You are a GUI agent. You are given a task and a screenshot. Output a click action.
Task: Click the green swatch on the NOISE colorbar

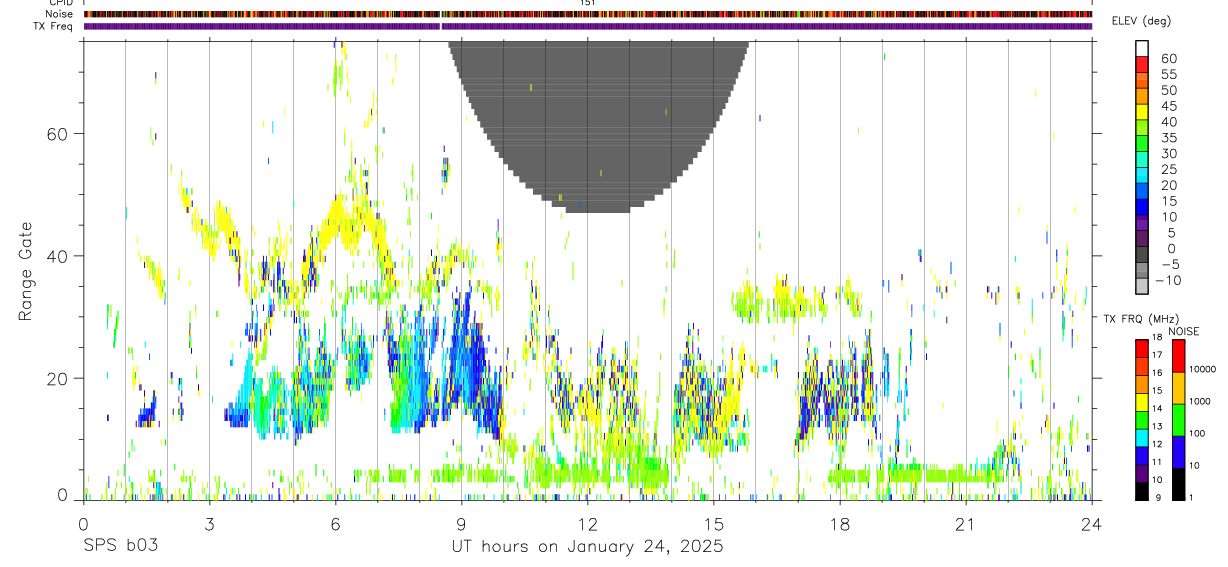pos(1179,420)
